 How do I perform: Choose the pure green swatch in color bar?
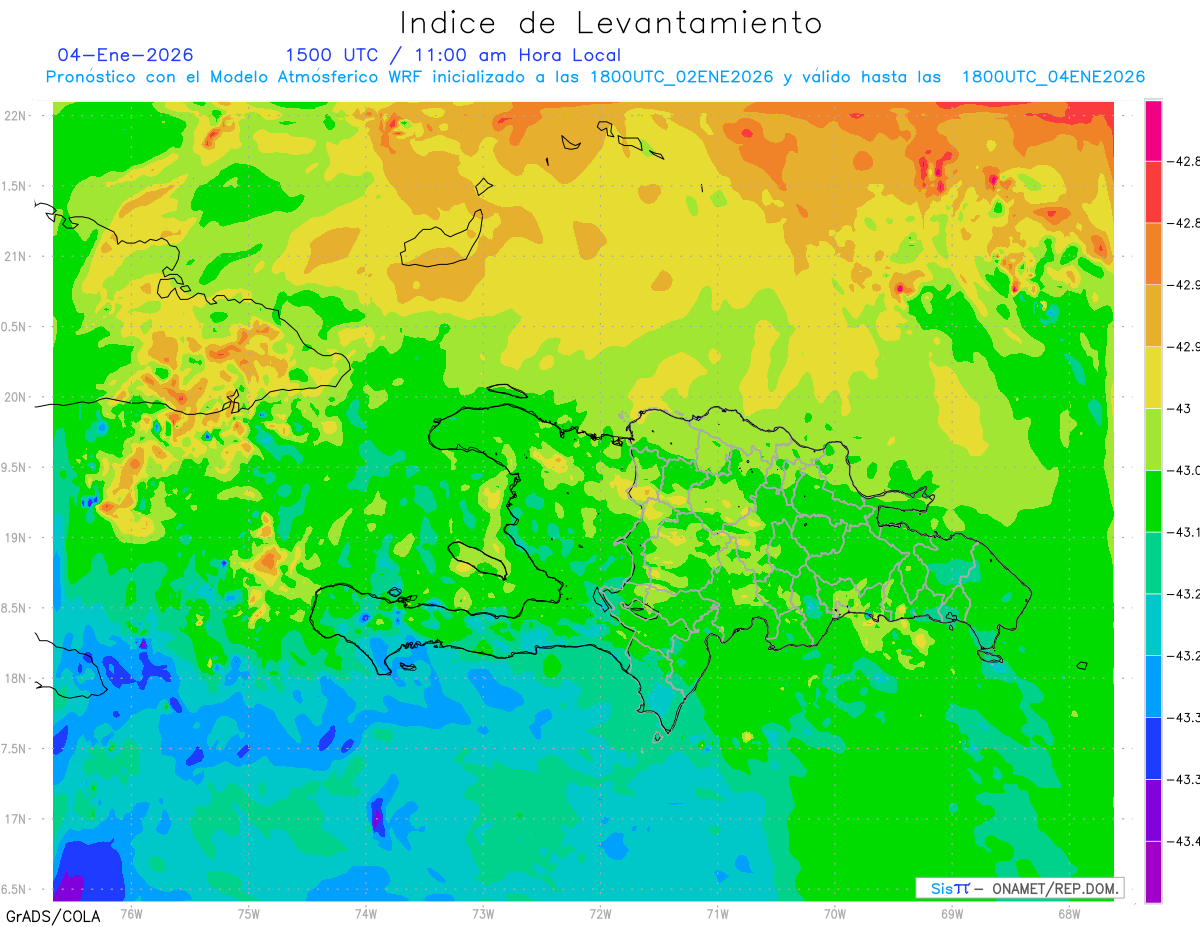pyautogui.click(x=1153, y=501)
